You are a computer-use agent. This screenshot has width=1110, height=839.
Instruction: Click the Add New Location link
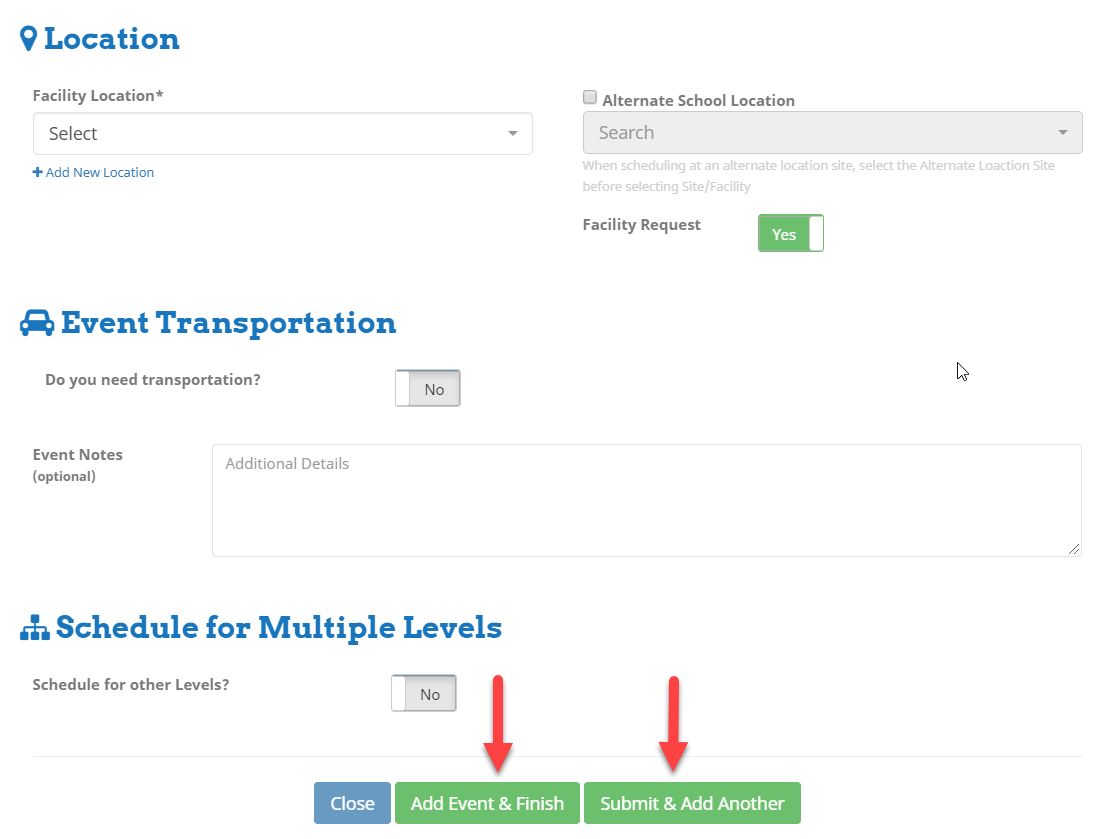(99, 172)
